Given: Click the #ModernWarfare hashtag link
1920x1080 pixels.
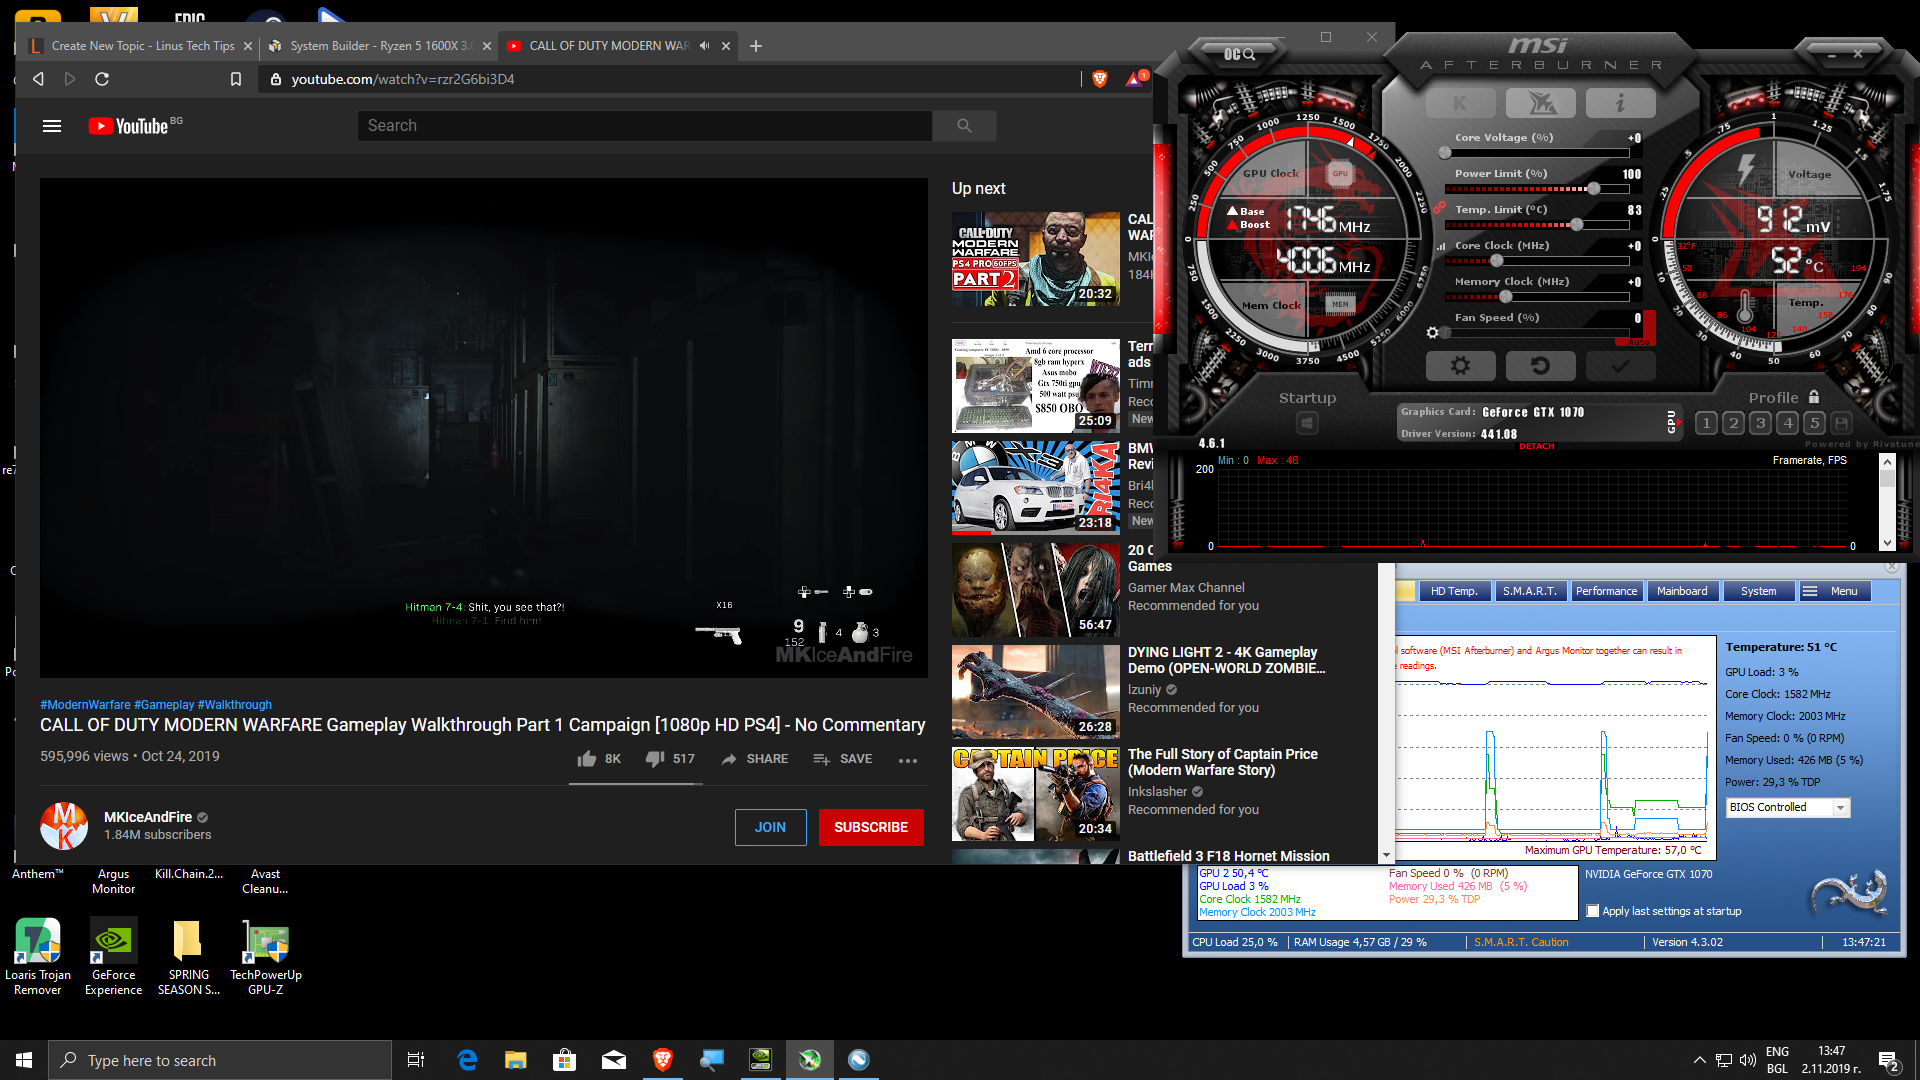Looking at the screenshot, I should [x=85, y=705].
